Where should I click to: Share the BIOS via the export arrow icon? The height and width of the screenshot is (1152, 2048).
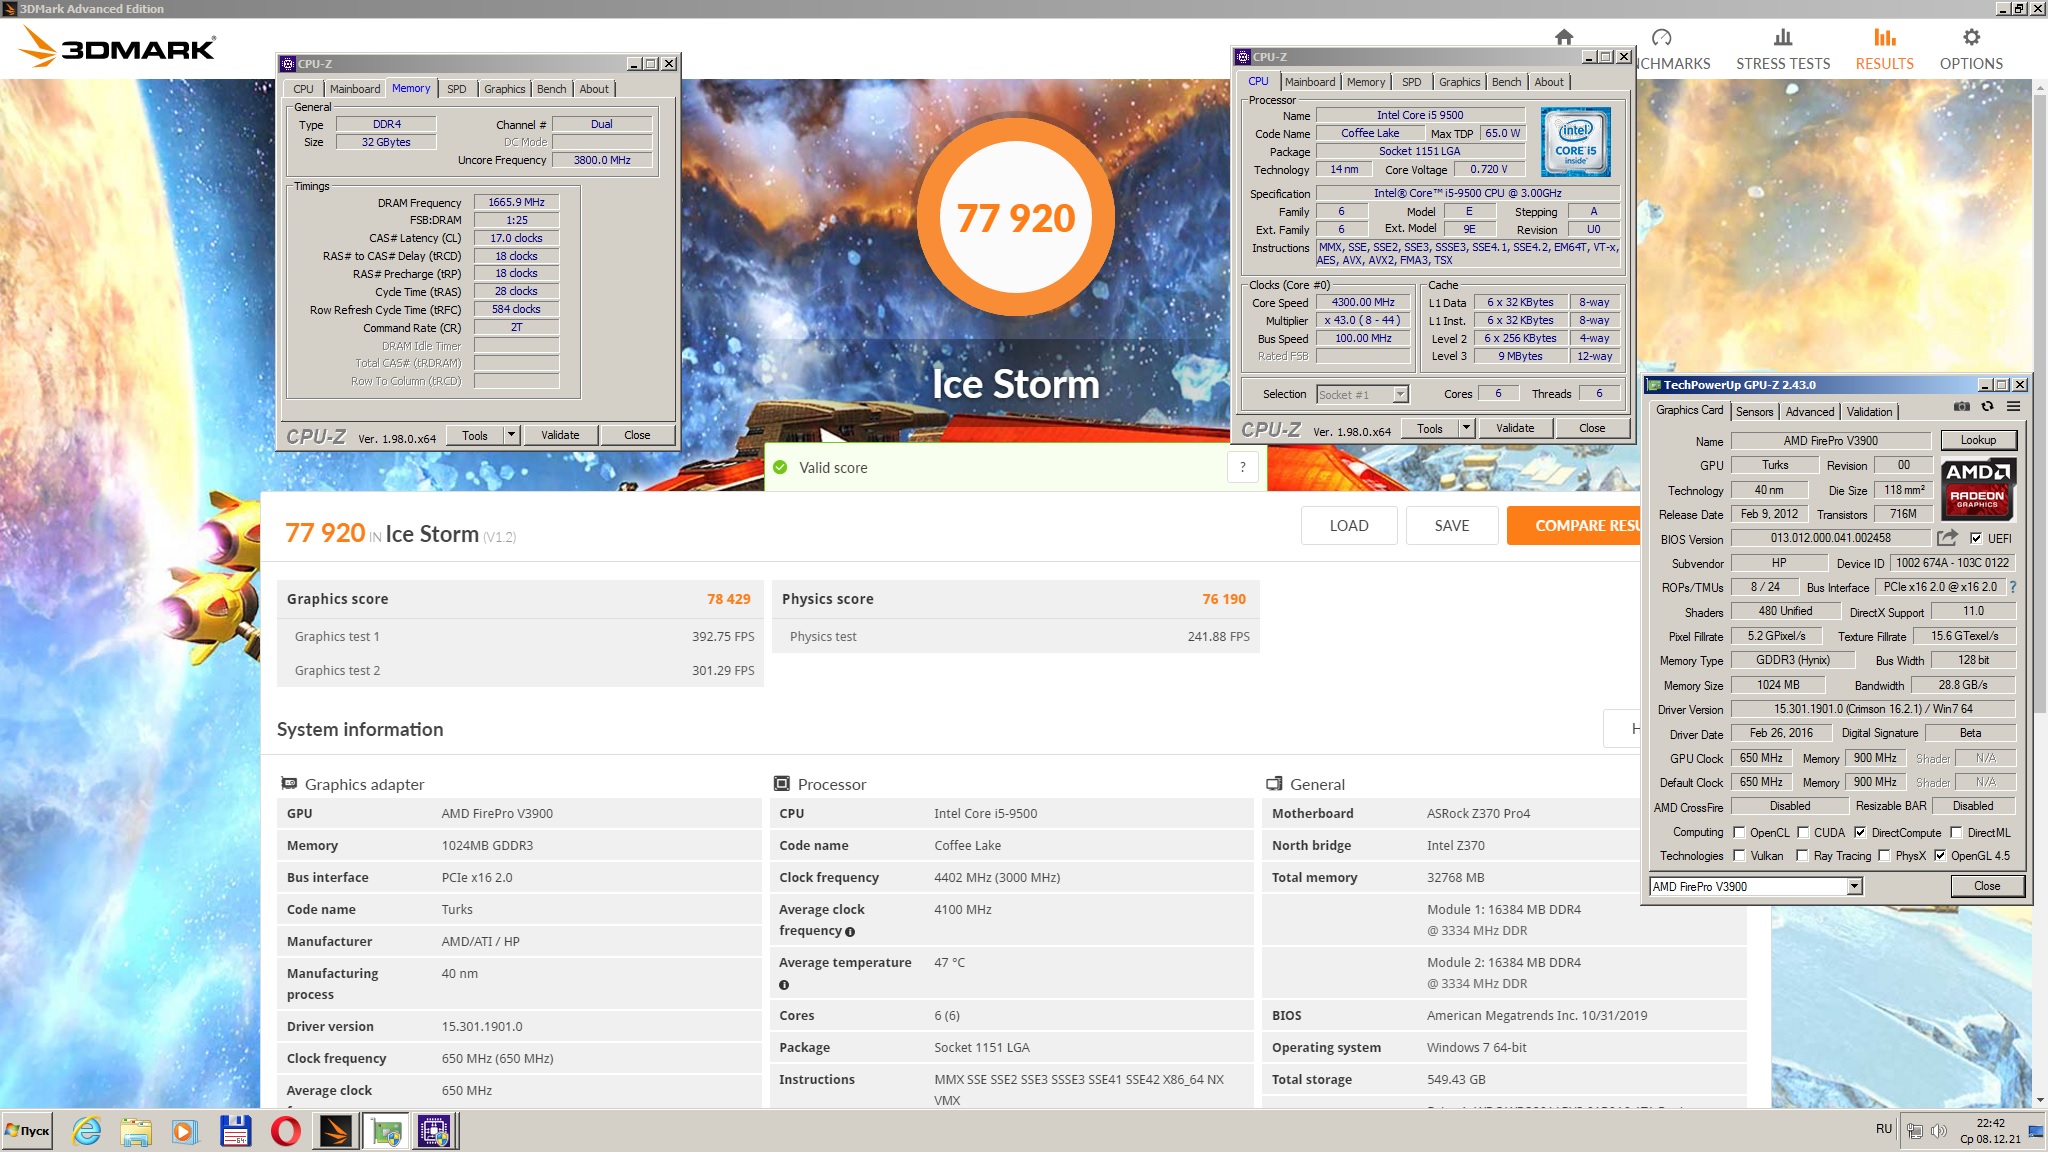tap(1946, 538)
